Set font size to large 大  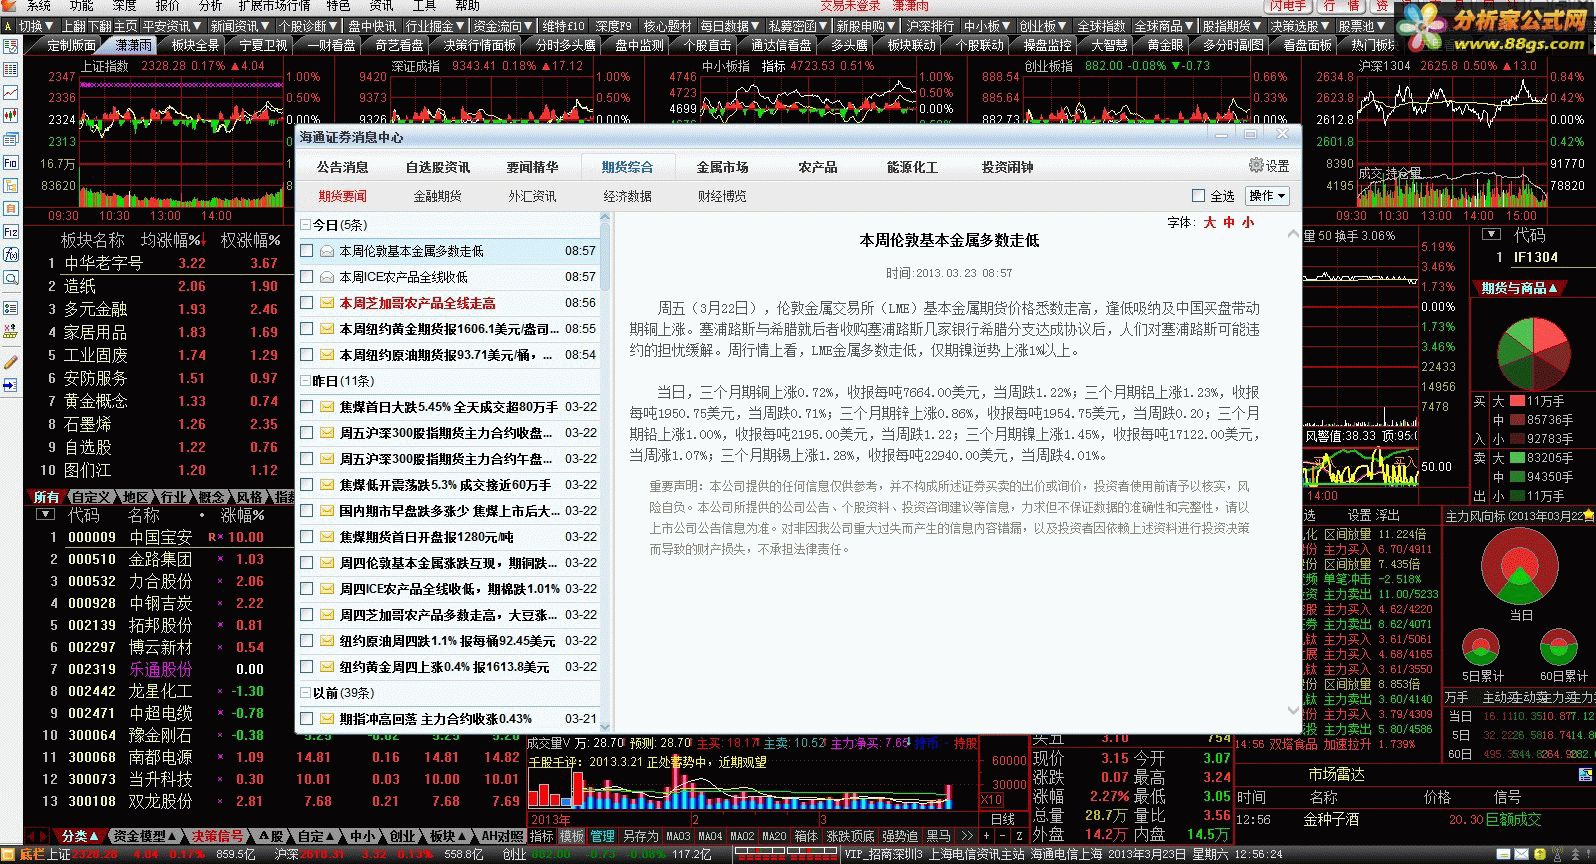(x=1210, y=223)
